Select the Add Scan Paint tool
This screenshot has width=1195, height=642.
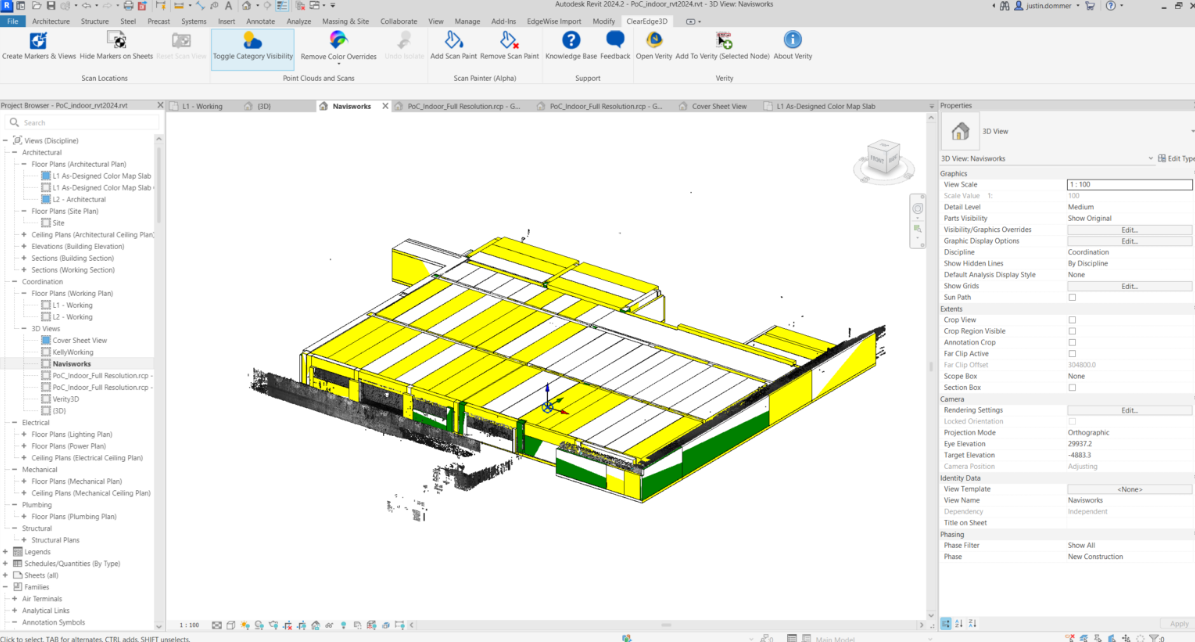[x=453, y=41]
